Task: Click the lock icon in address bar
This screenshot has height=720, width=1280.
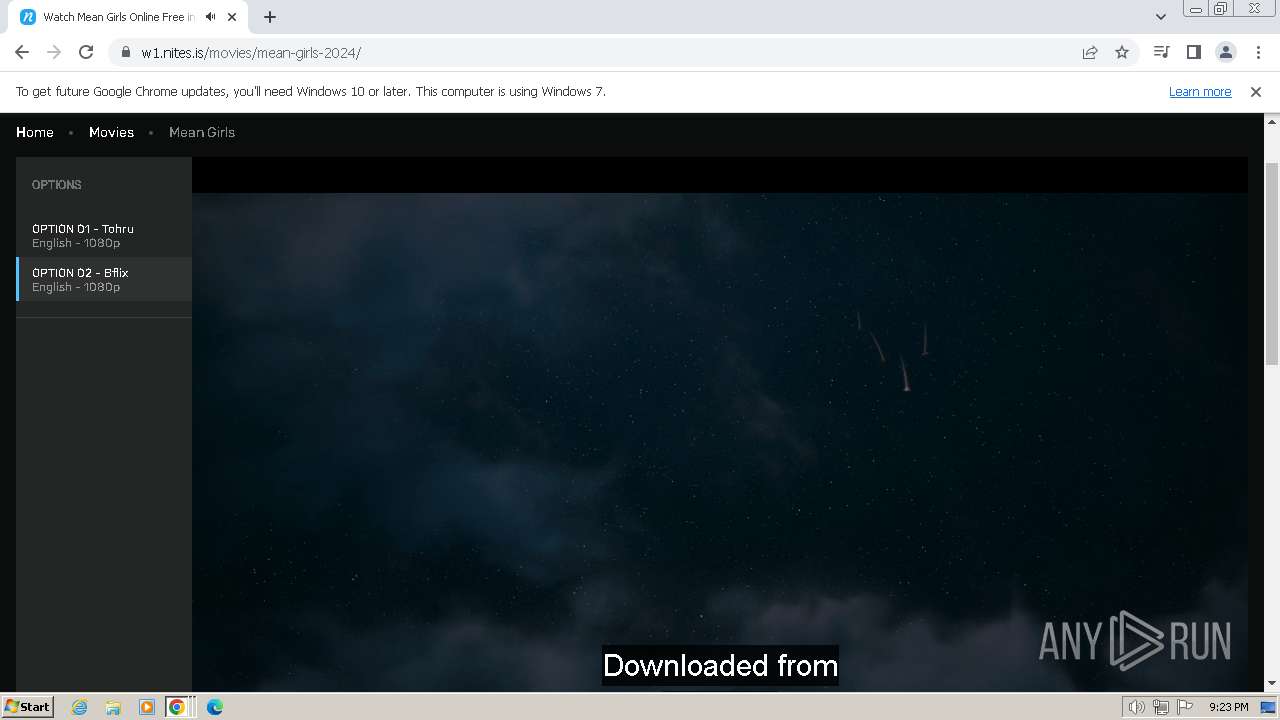Action: tap(126, 53)
